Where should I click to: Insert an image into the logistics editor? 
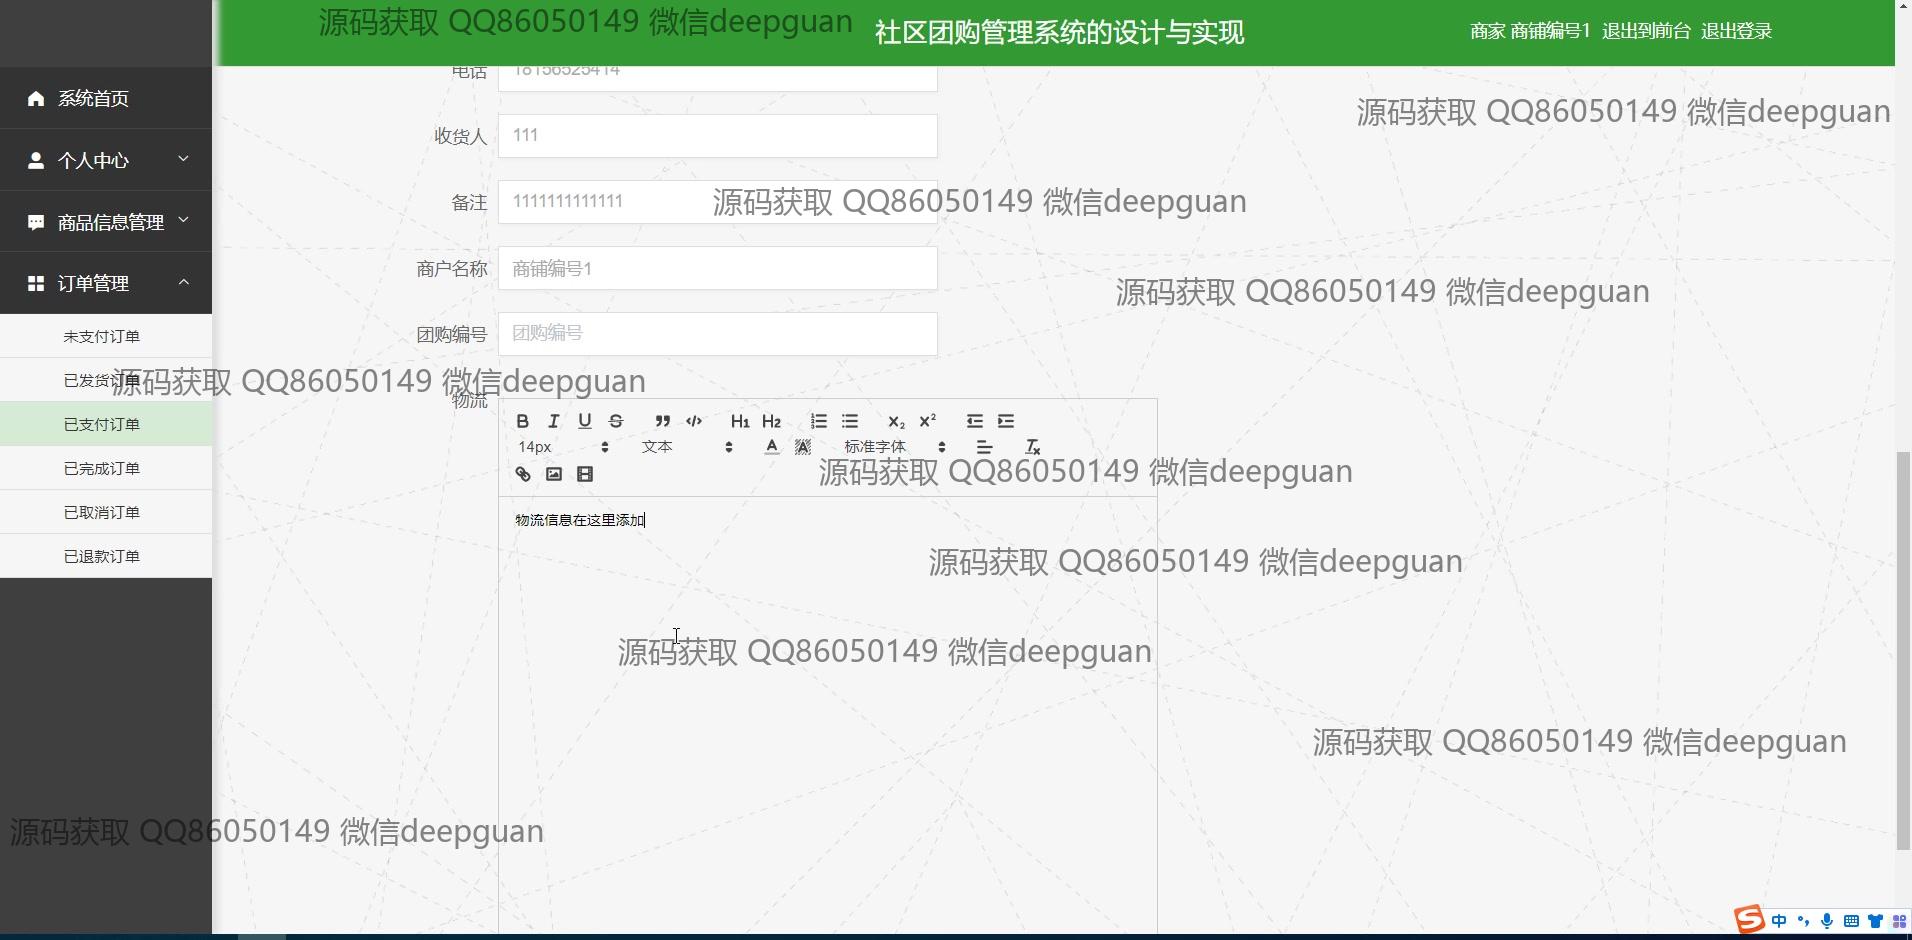pyautogui.click(x=554, y=474)
